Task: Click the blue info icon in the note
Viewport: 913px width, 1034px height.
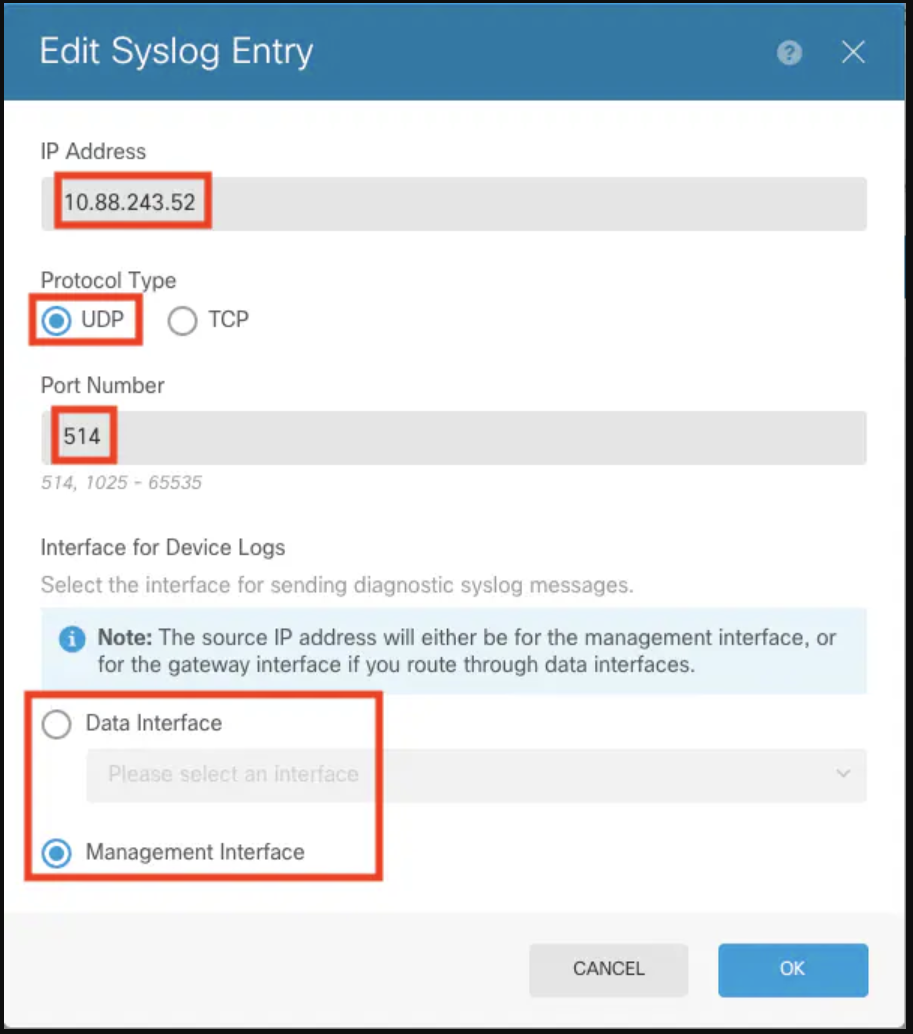Action: [x=72, y=639]
